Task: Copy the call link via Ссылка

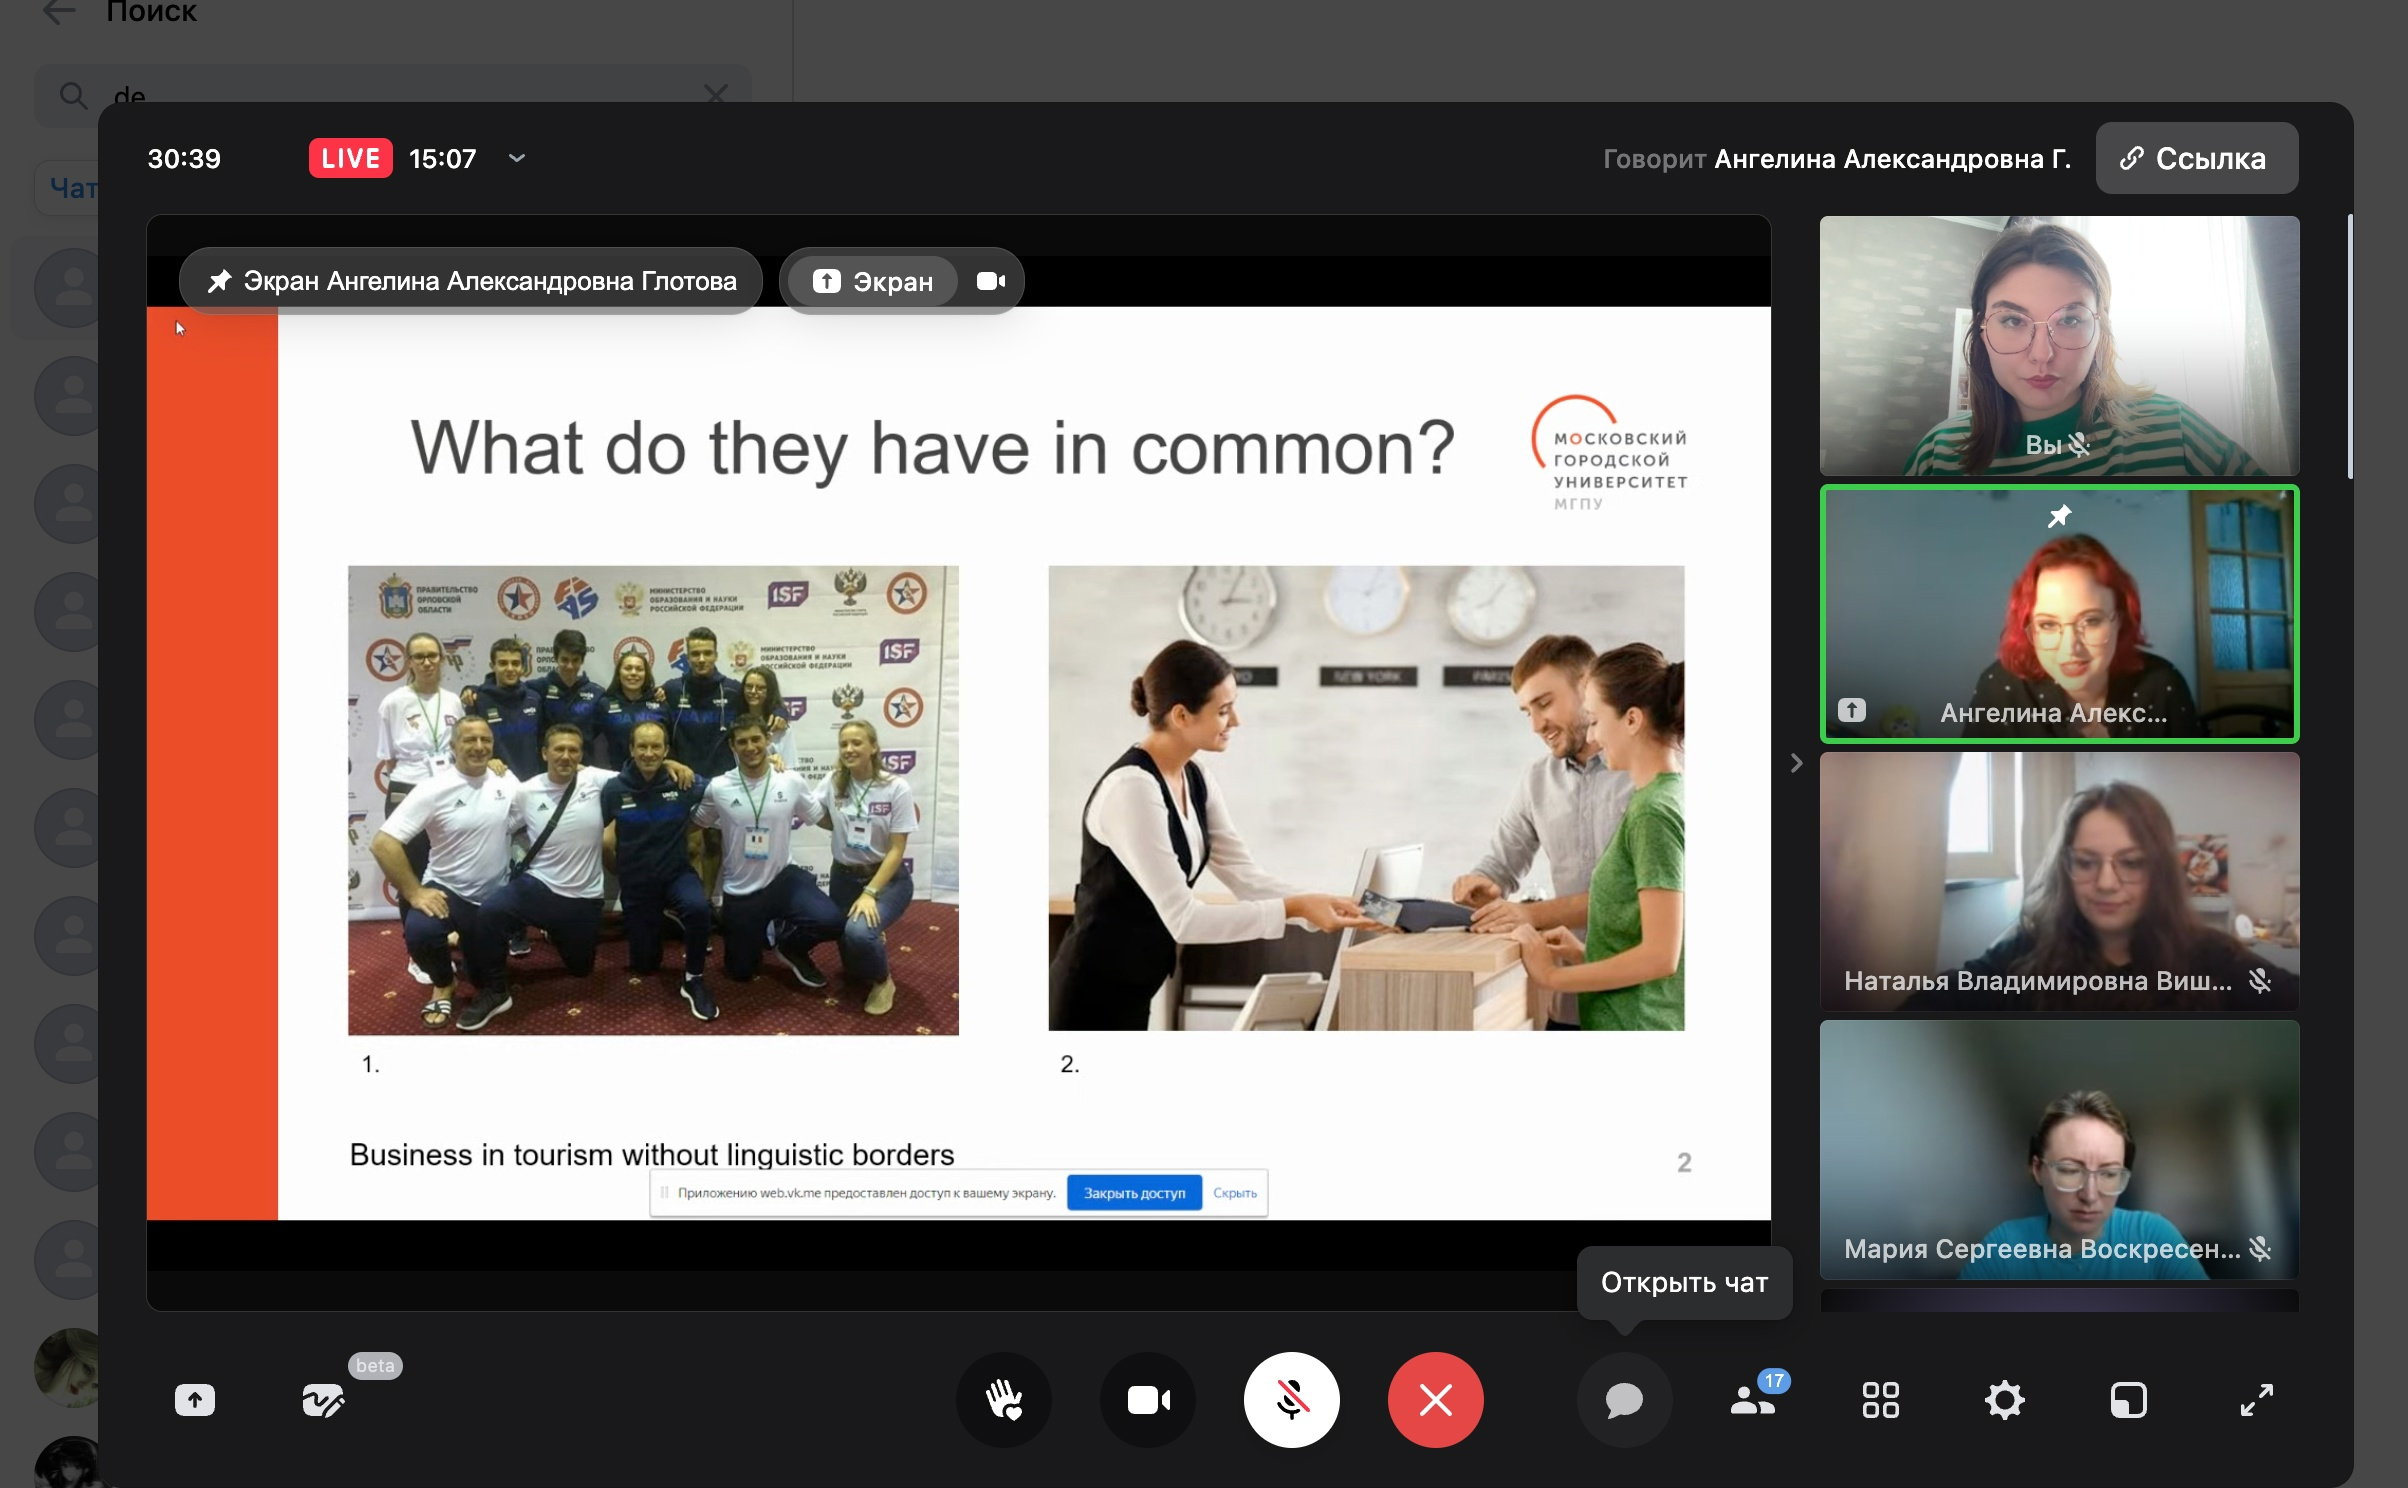Action: [x=2196, y=159]
